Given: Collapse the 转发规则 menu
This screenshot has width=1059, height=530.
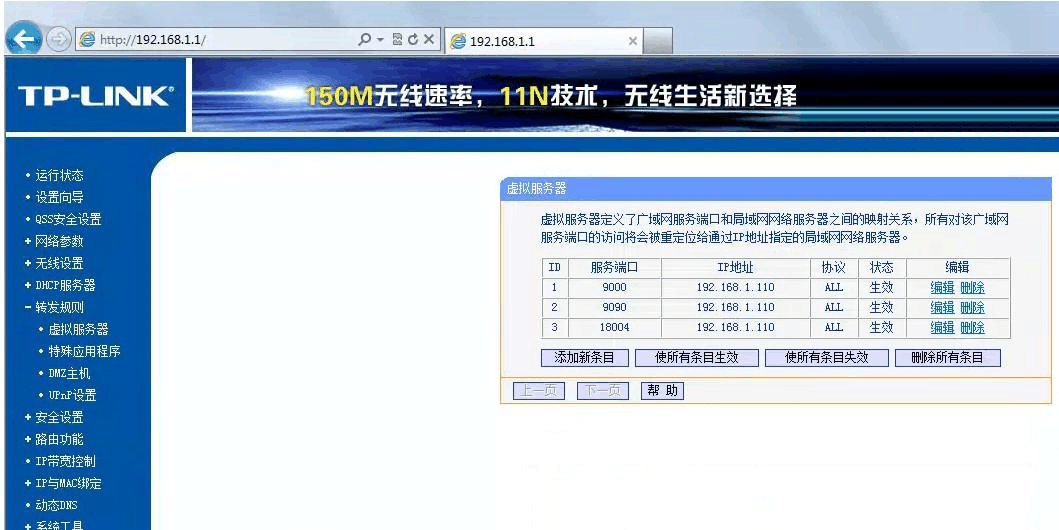Looking at the screenshot, I should coord(59,307).
